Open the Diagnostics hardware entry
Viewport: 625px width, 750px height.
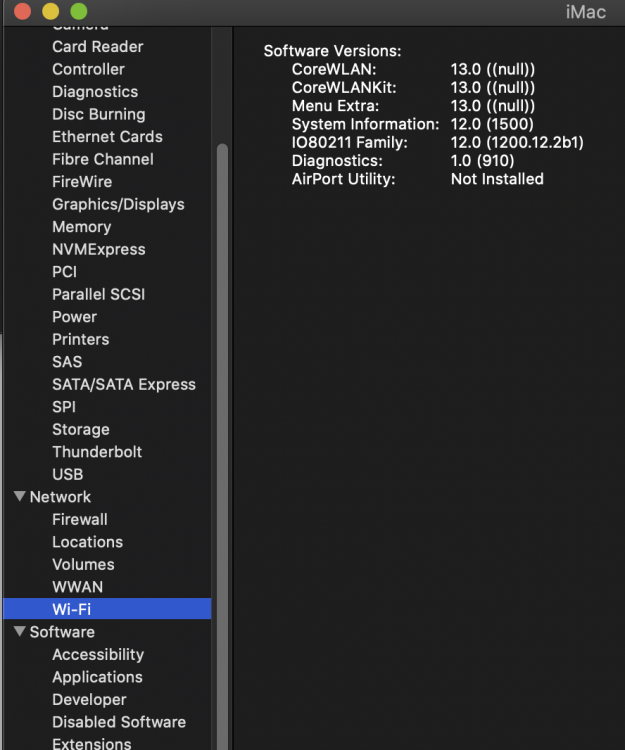point(95,92)
